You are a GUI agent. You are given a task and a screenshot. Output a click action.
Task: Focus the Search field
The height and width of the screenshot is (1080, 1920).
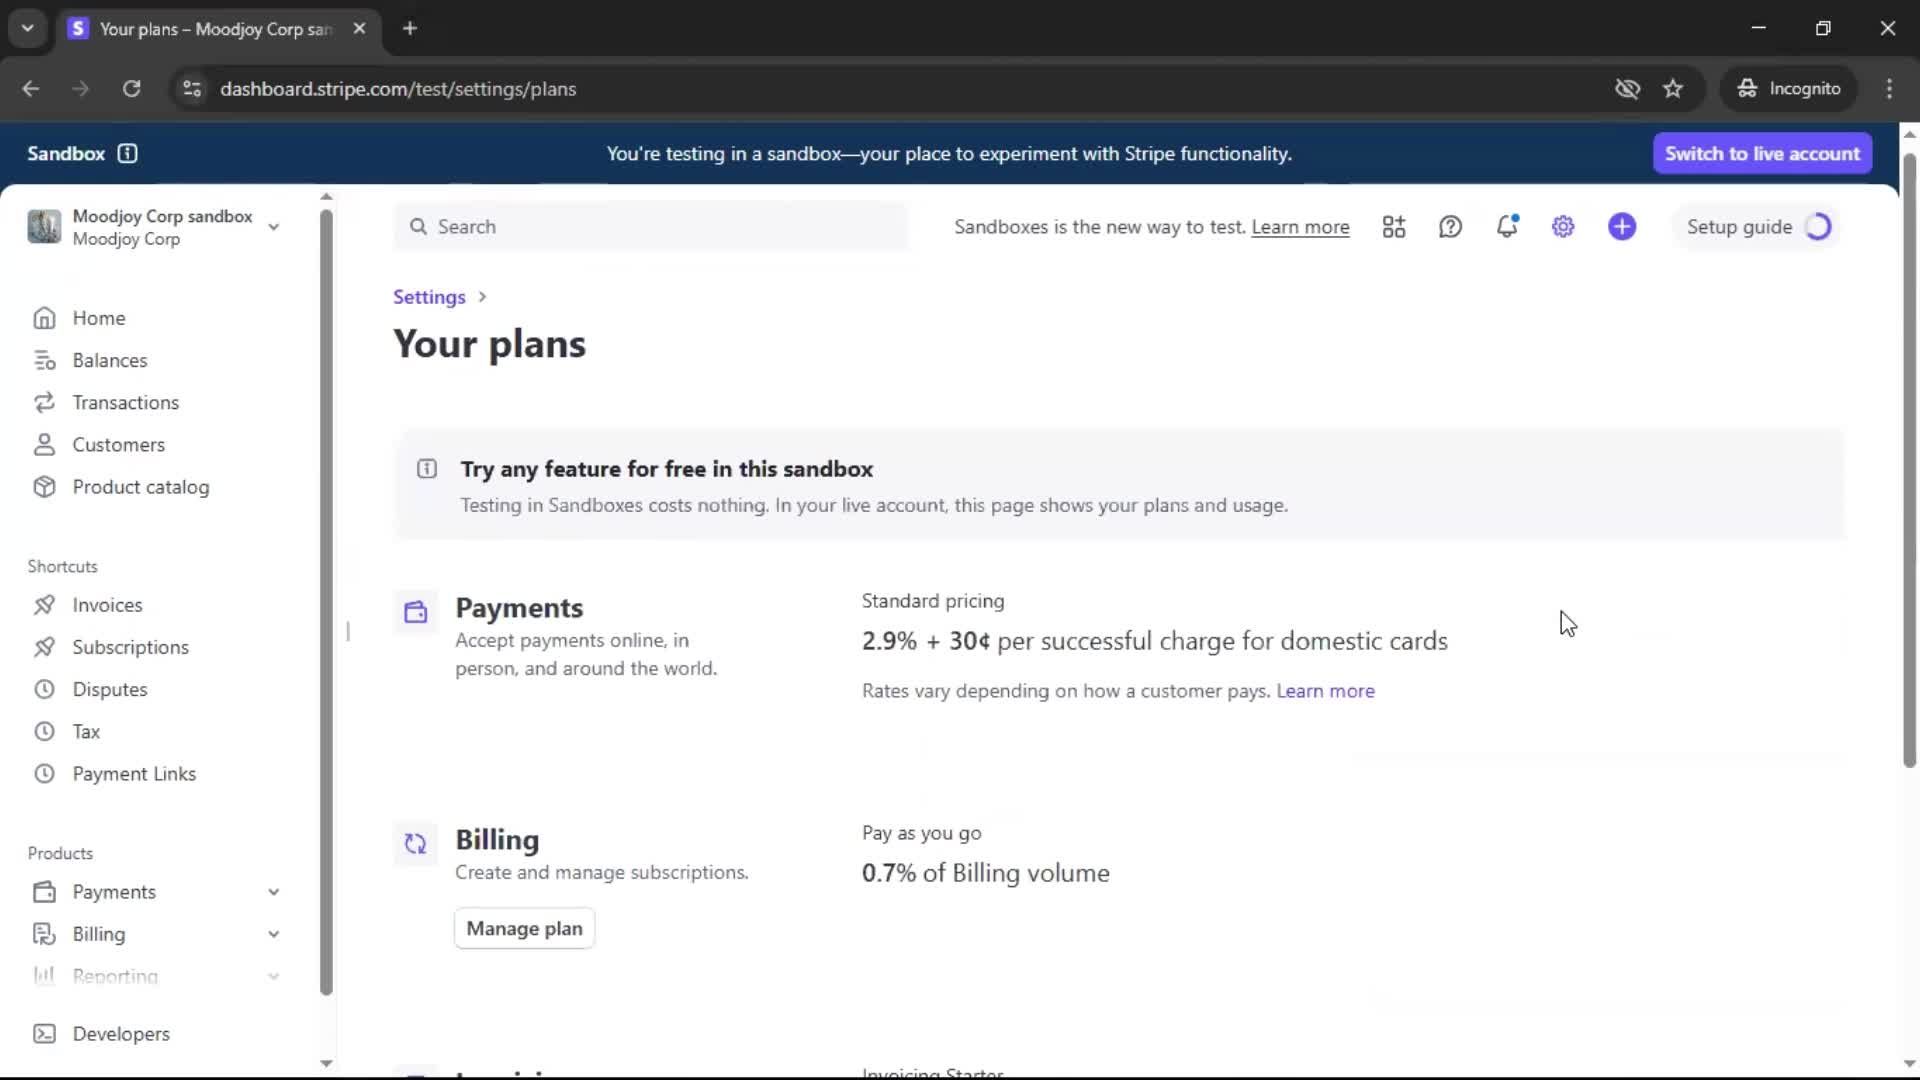point(650,227)
